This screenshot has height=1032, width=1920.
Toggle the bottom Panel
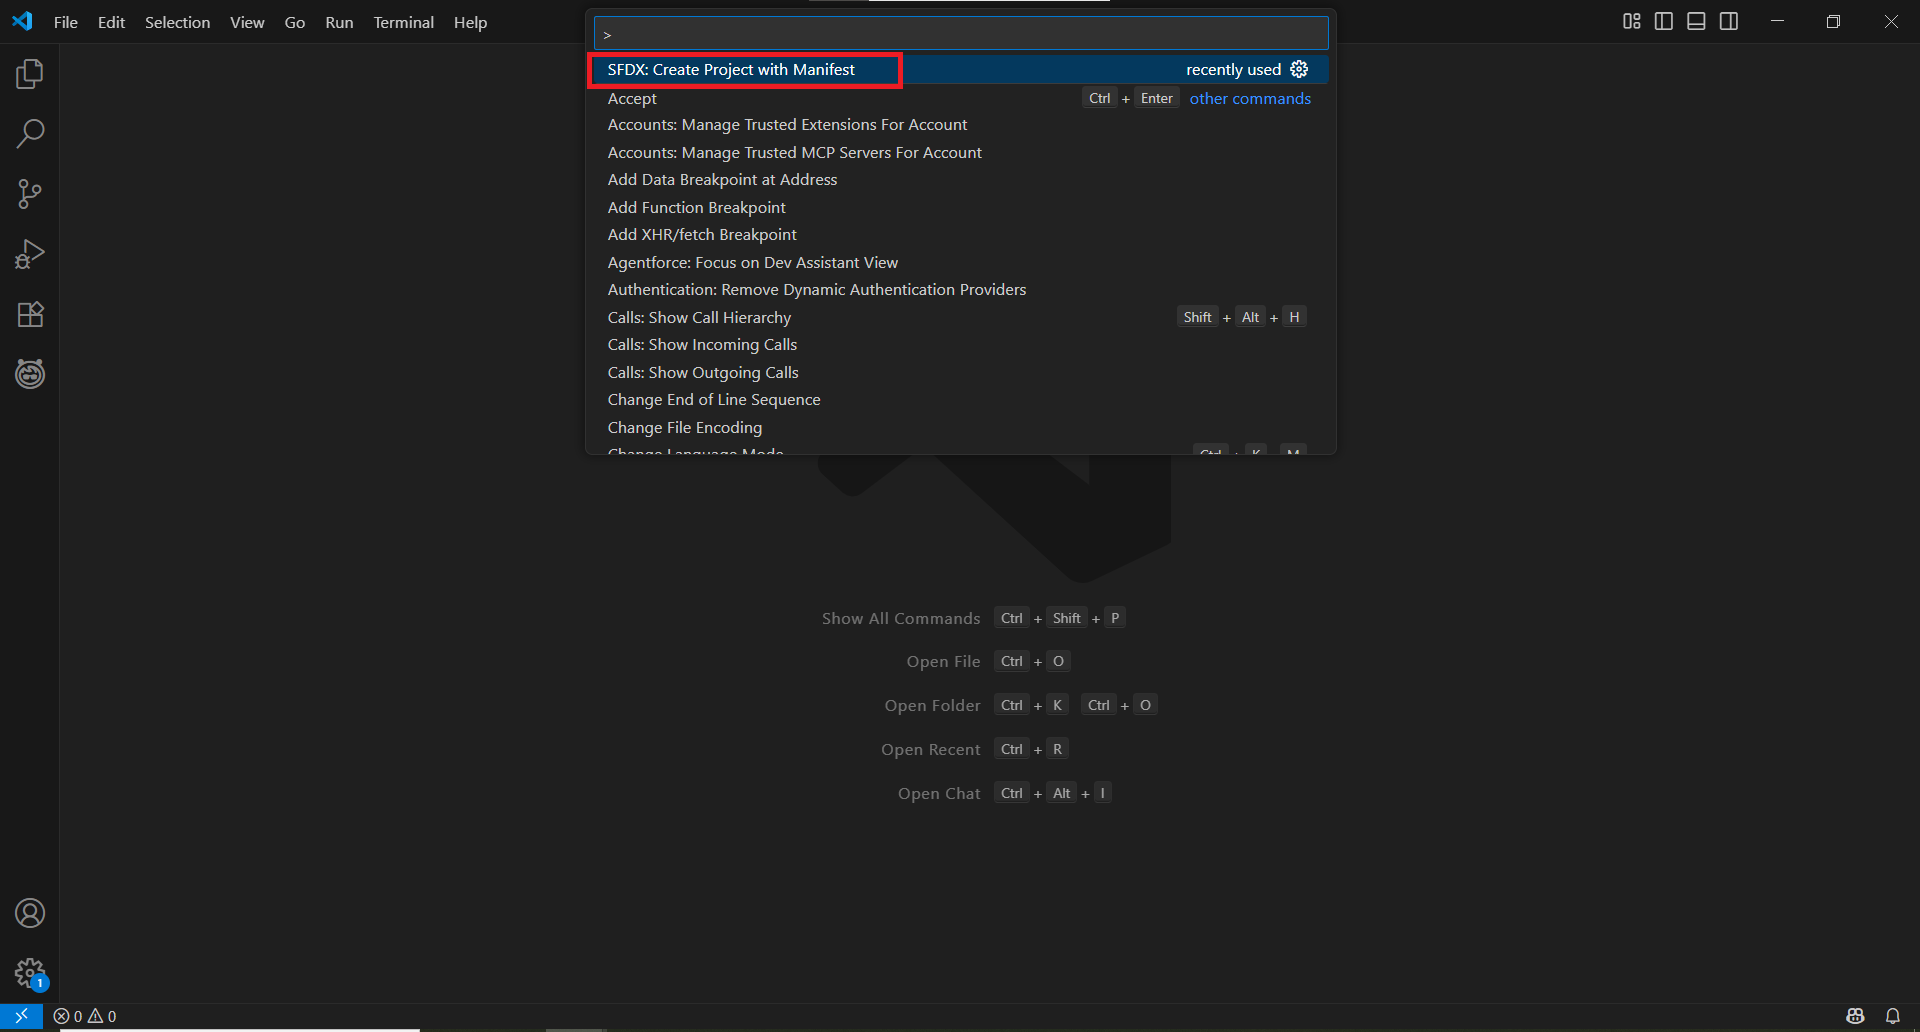[1696, 22]
